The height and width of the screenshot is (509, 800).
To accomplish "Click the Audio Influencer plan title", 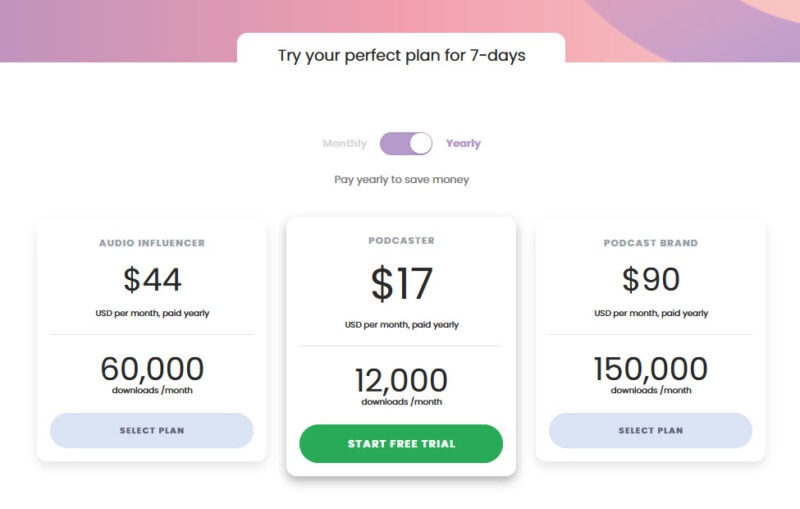I will pos(152,243).
